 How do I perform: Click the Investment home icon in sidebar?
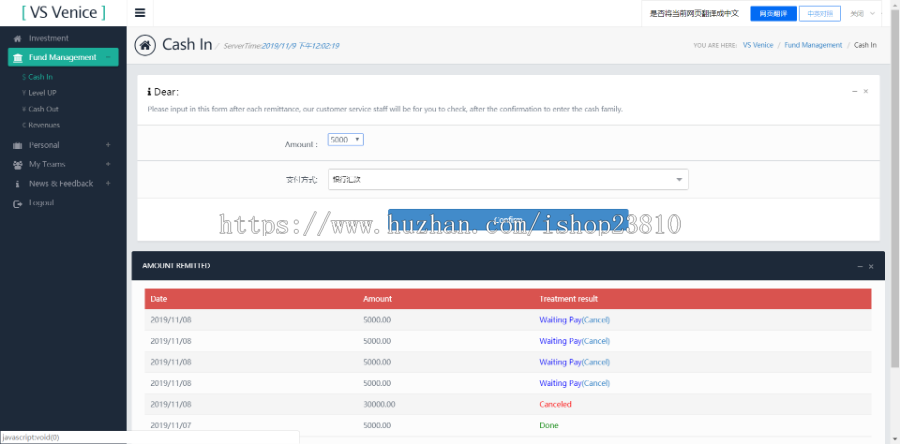(x=17, y=38)
